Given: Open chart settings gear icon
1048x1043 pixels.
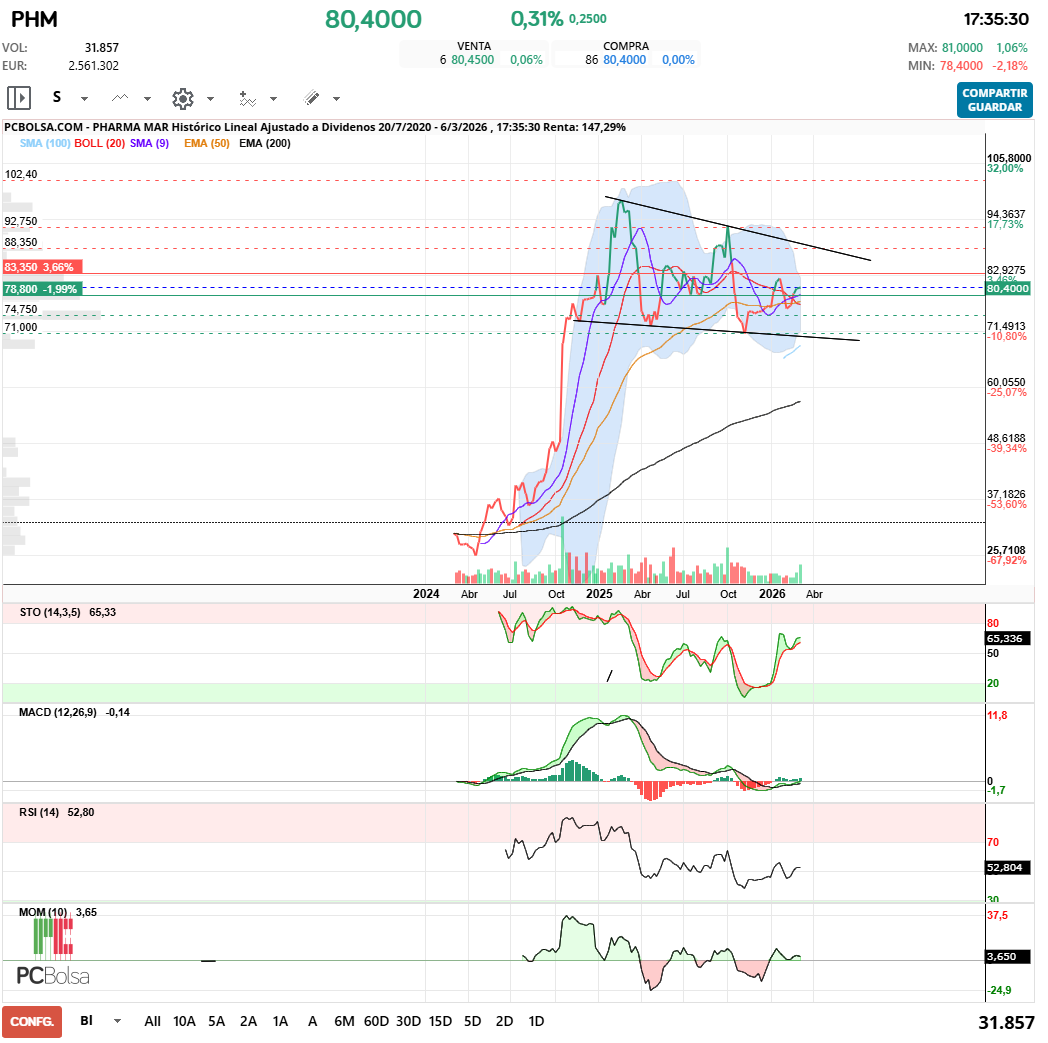Looking at the screenshot, I should tap(182, 98).
